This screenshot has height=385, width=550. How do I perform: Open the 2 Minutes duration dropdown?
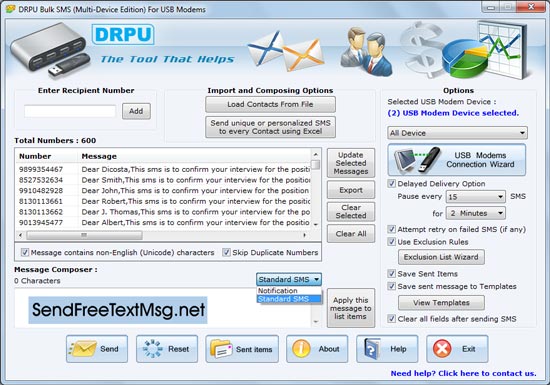click(475, 213)
